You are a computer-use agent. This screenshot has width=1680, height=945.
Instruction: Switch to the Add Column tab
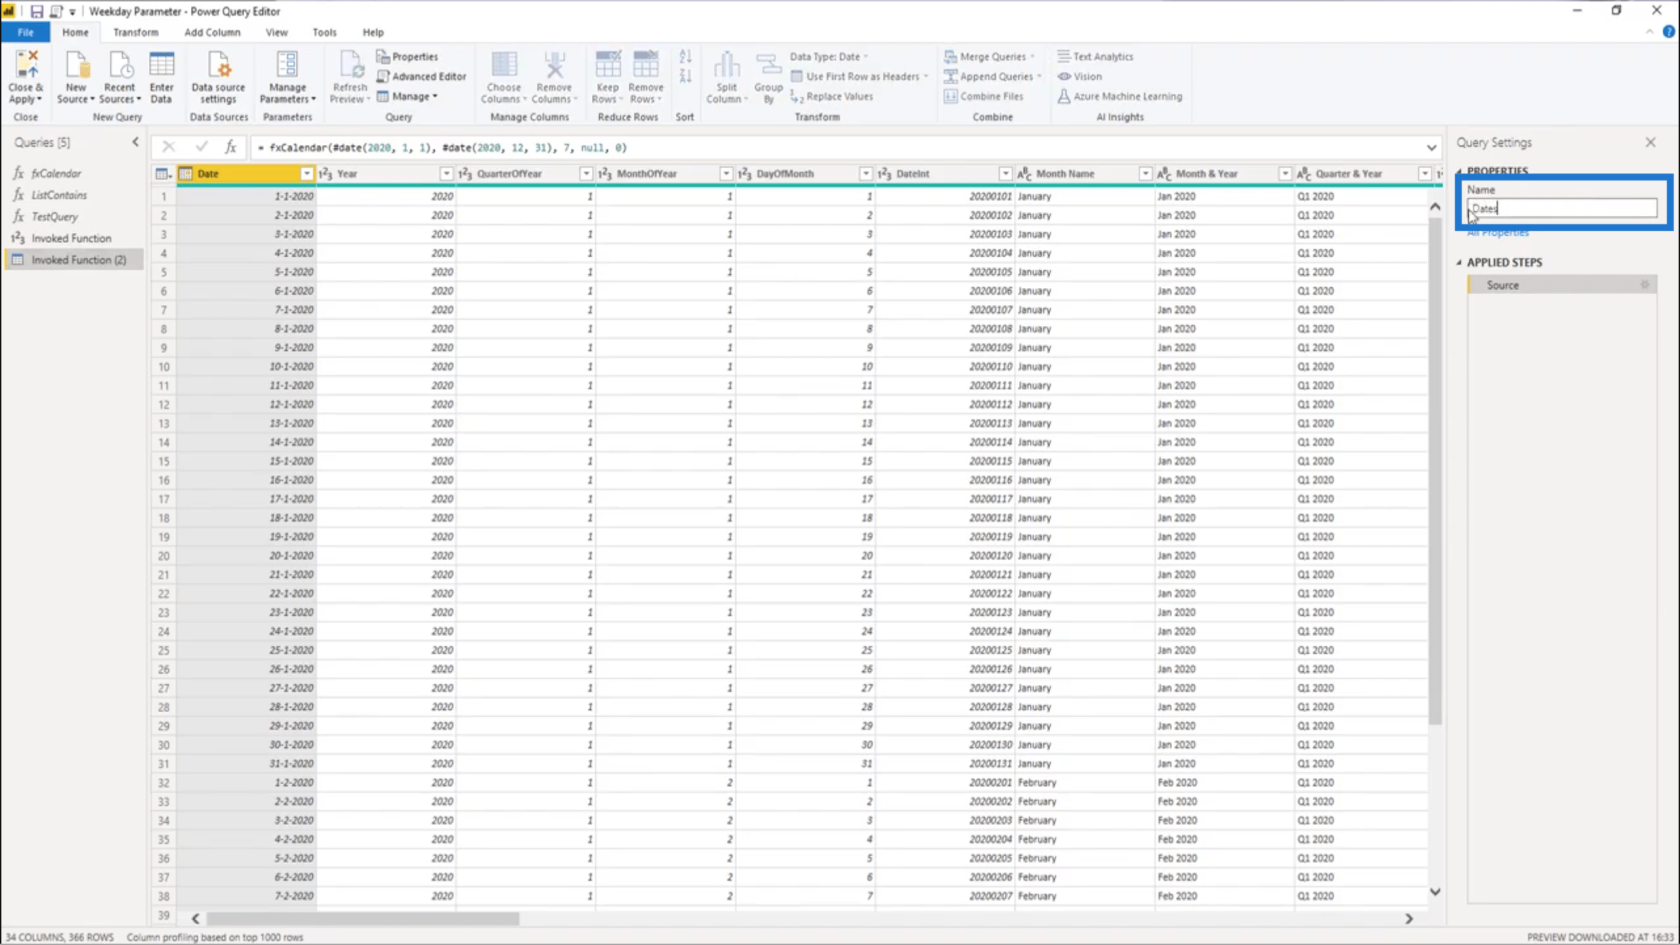coord(212,32)
